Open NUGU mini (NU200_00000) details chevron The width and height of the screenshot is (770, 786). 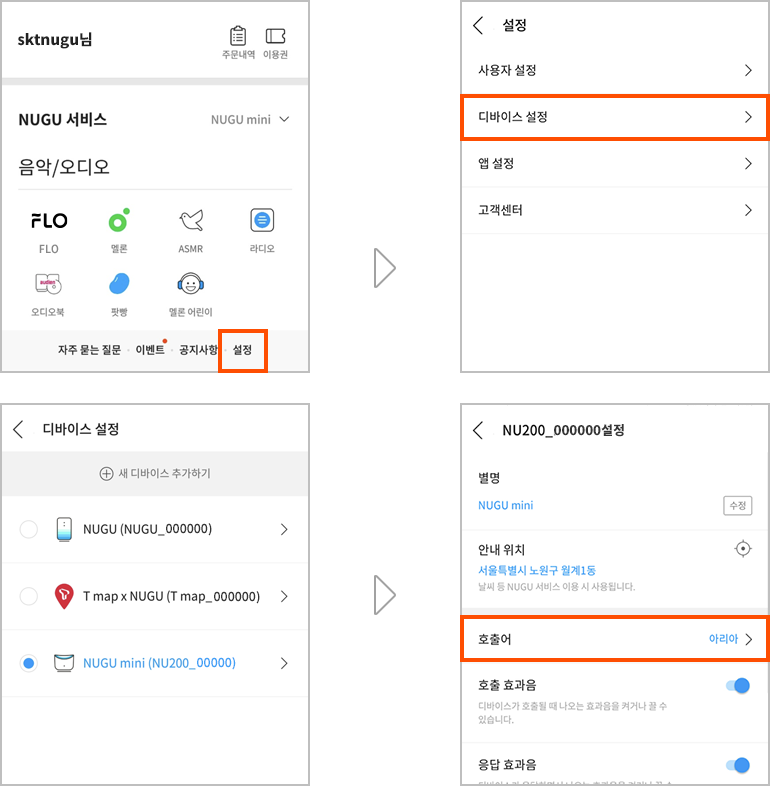click(x=284, y=663)
